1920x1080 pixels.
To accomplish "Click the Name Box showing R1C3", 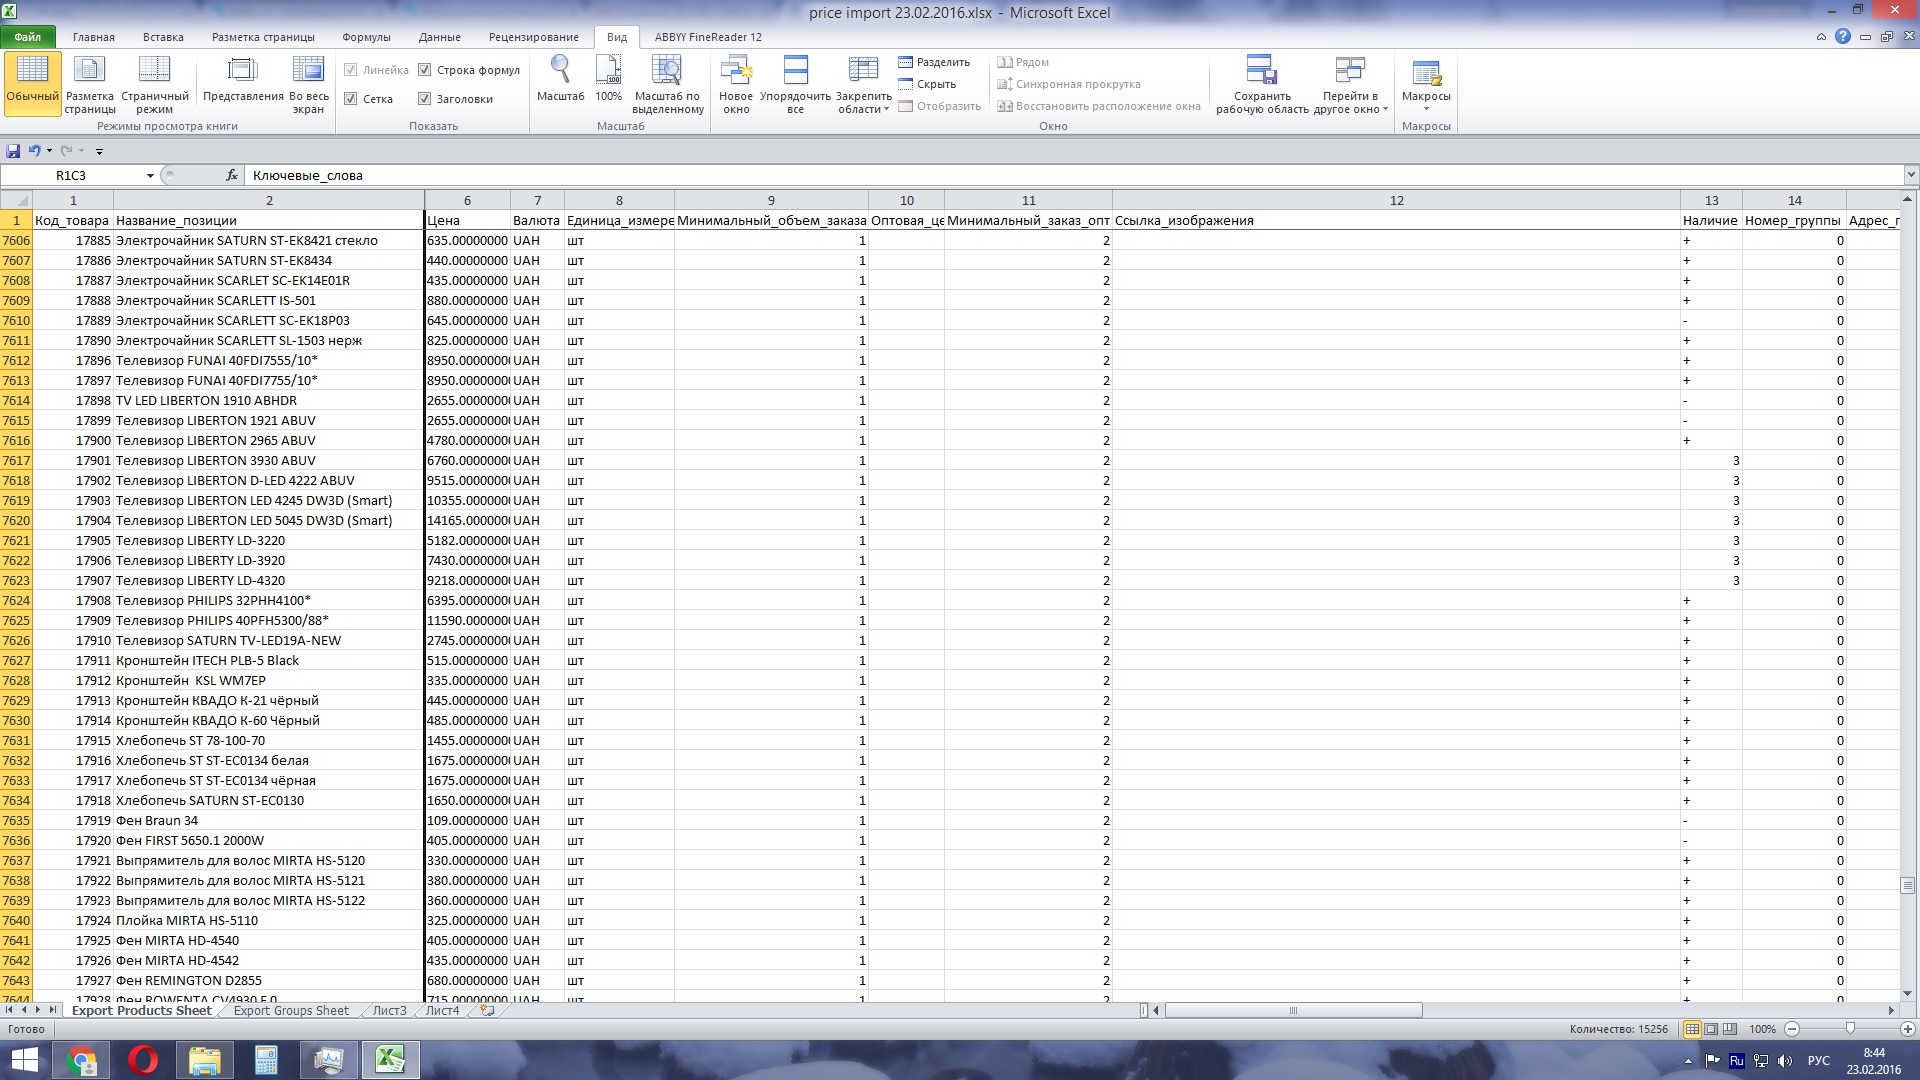I will [72, 175].
